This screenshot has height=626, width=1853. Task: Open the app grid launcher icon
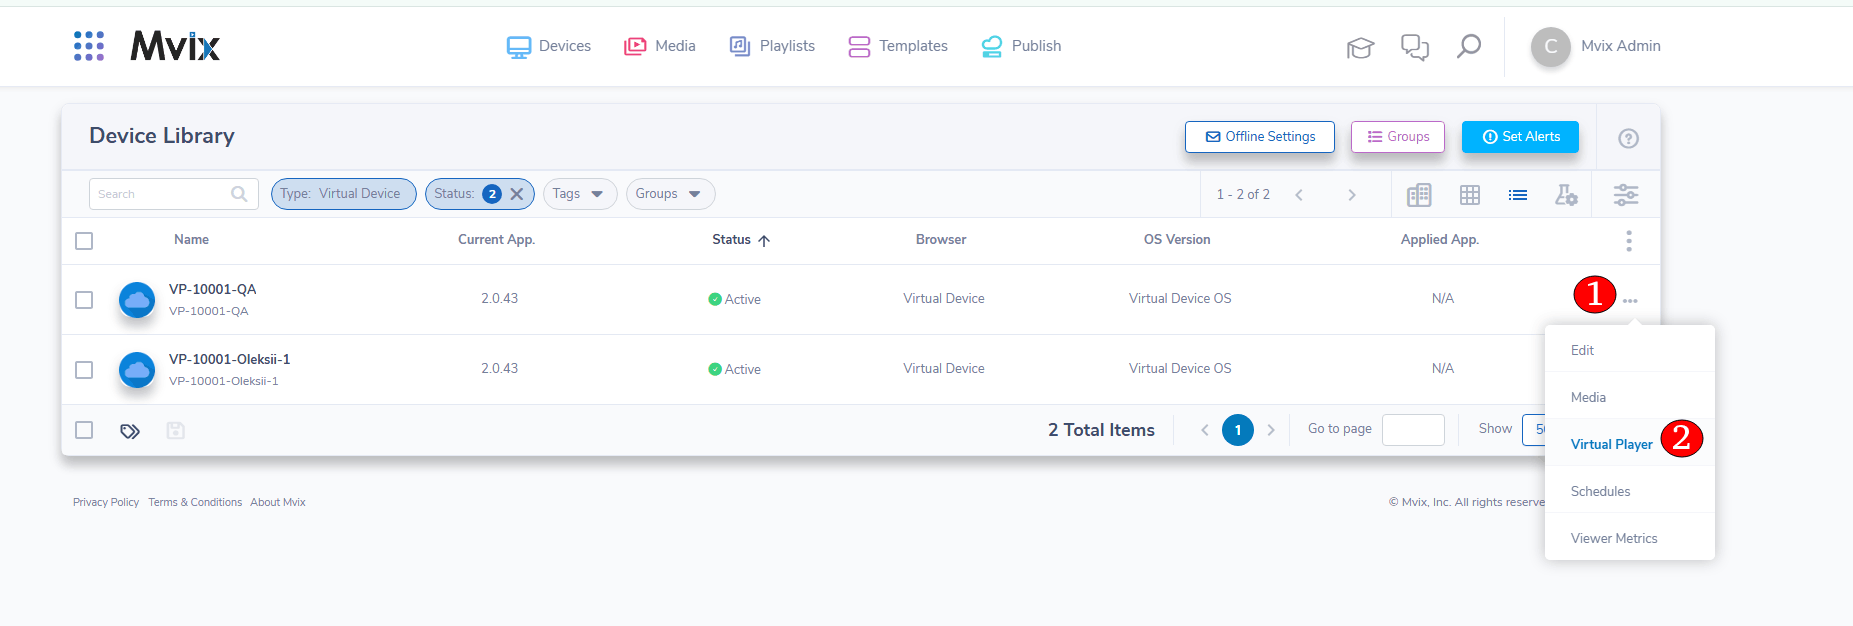89,46
